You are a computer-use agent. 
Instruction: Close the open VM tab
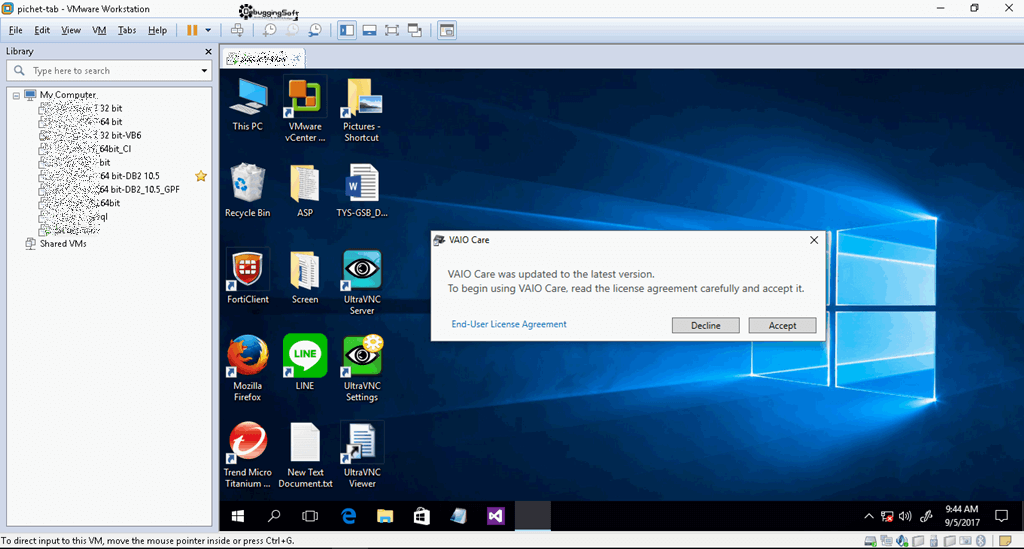[x=298, y=59]
